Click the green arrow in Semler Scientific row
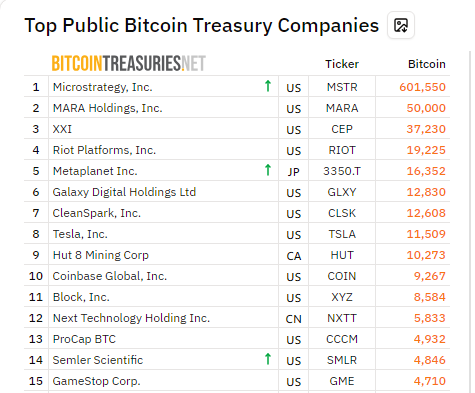This screenshot has width=475, height=393. coord(268,359)
